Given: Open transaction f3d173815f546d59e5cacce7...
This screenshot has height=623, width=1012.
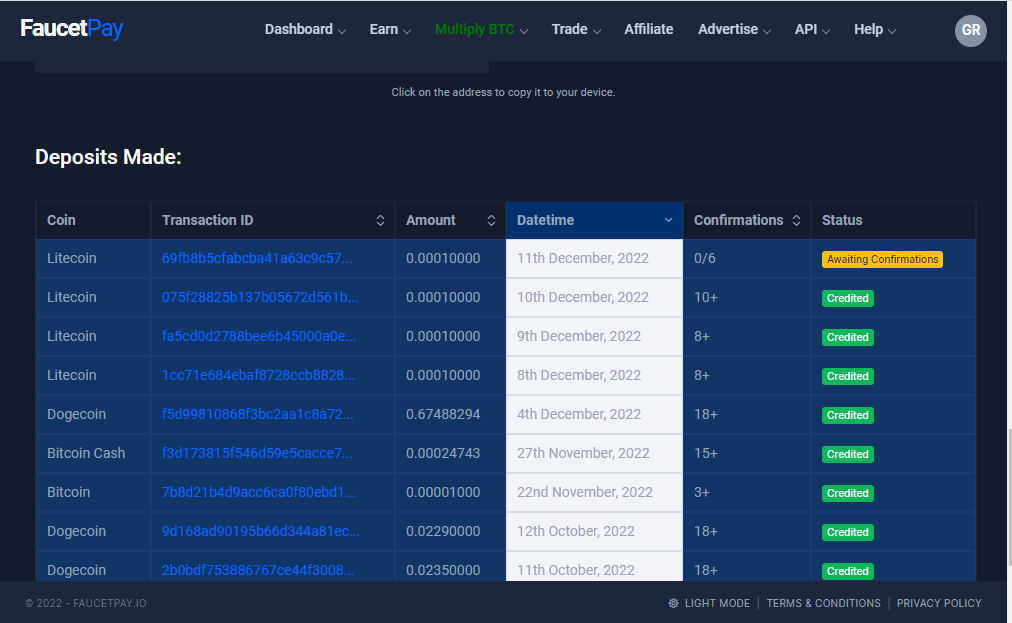Looking at the screenshot, I should (257, 453).
